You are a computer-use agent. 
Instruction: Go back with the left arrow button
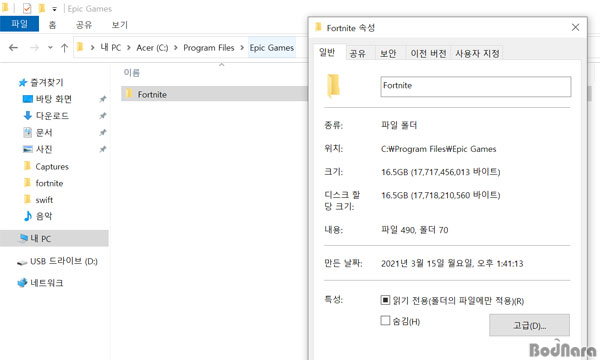(x=13, y=48)
